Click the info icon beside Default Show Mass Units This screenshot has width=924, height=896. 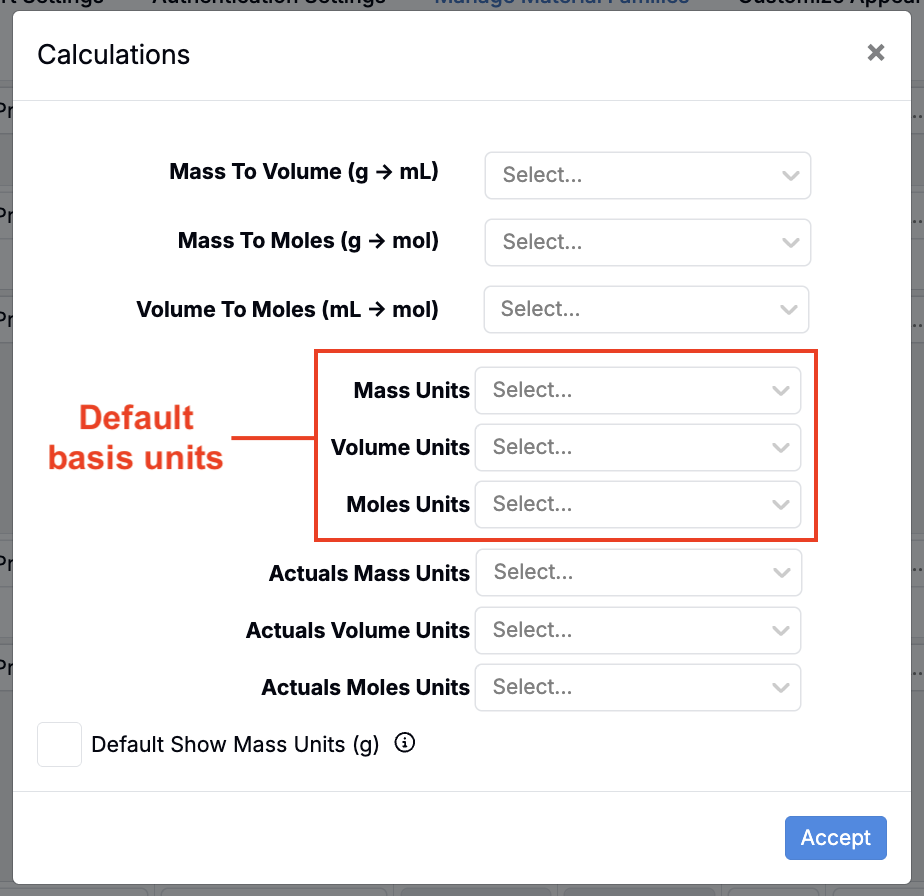coord(405,743)
